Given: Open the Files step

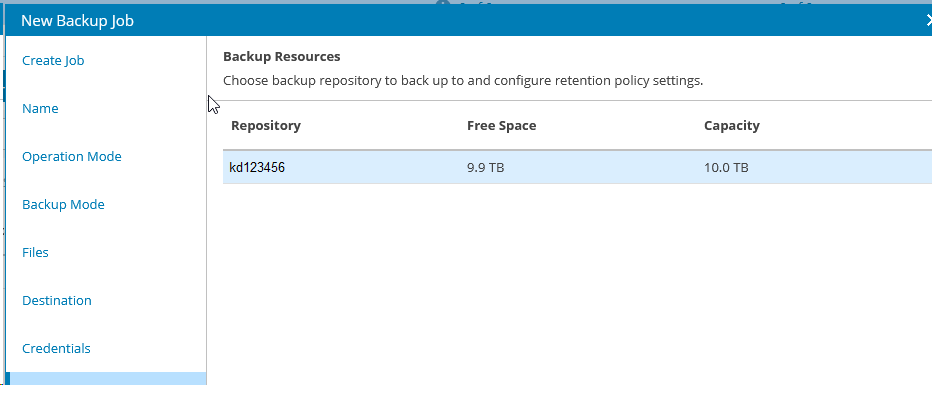Looking at the screenshot, I should (x=35, y=253).
